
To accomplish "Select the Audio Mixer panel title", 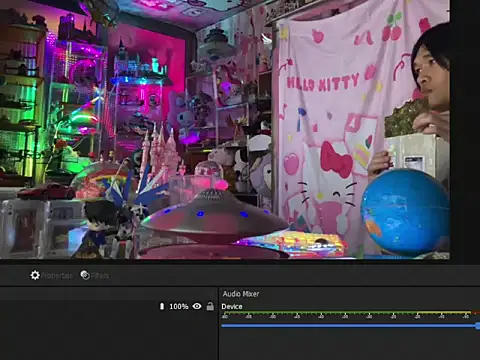I will pyautogui.click(x=241, y=294).
